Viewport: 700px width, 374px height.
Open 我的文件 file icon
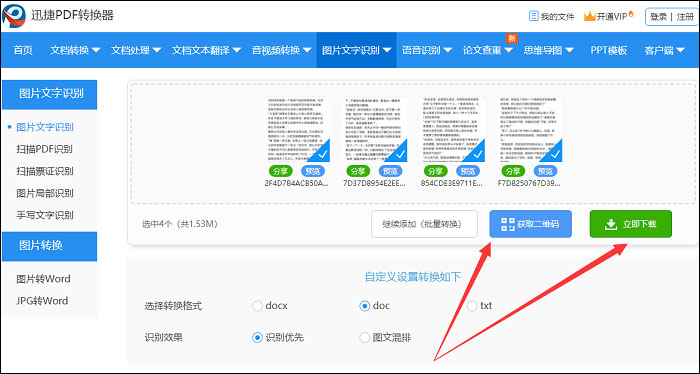(x=533, y=17)
